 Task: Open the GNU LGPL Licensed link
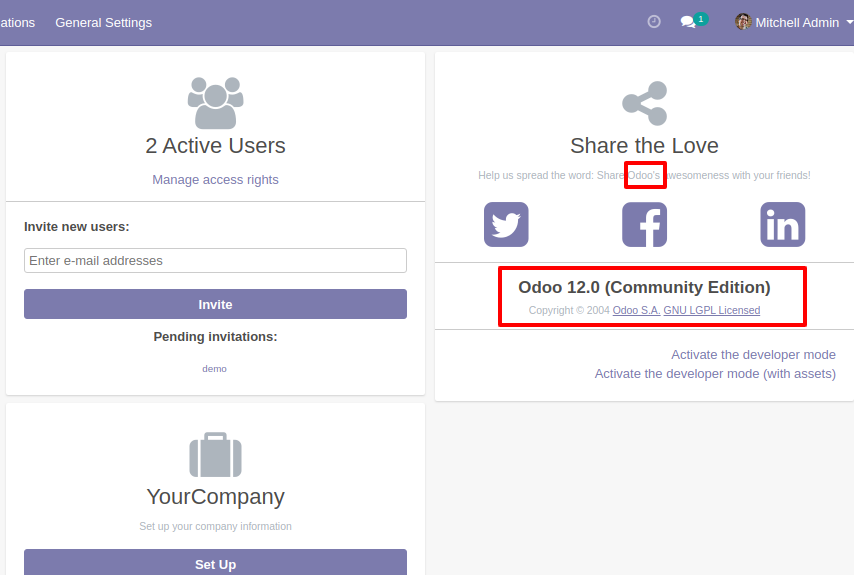711,311
